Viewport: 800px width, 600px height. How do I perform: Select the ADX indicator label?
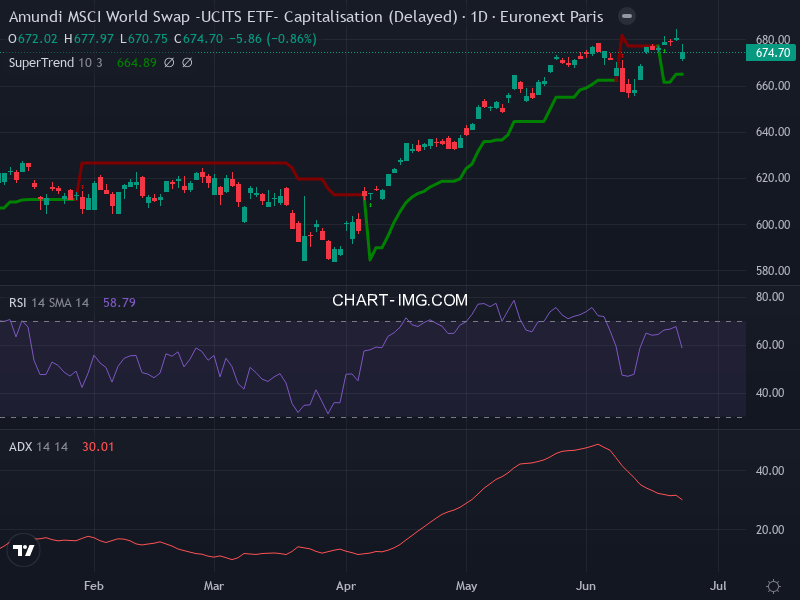point(20,447)
